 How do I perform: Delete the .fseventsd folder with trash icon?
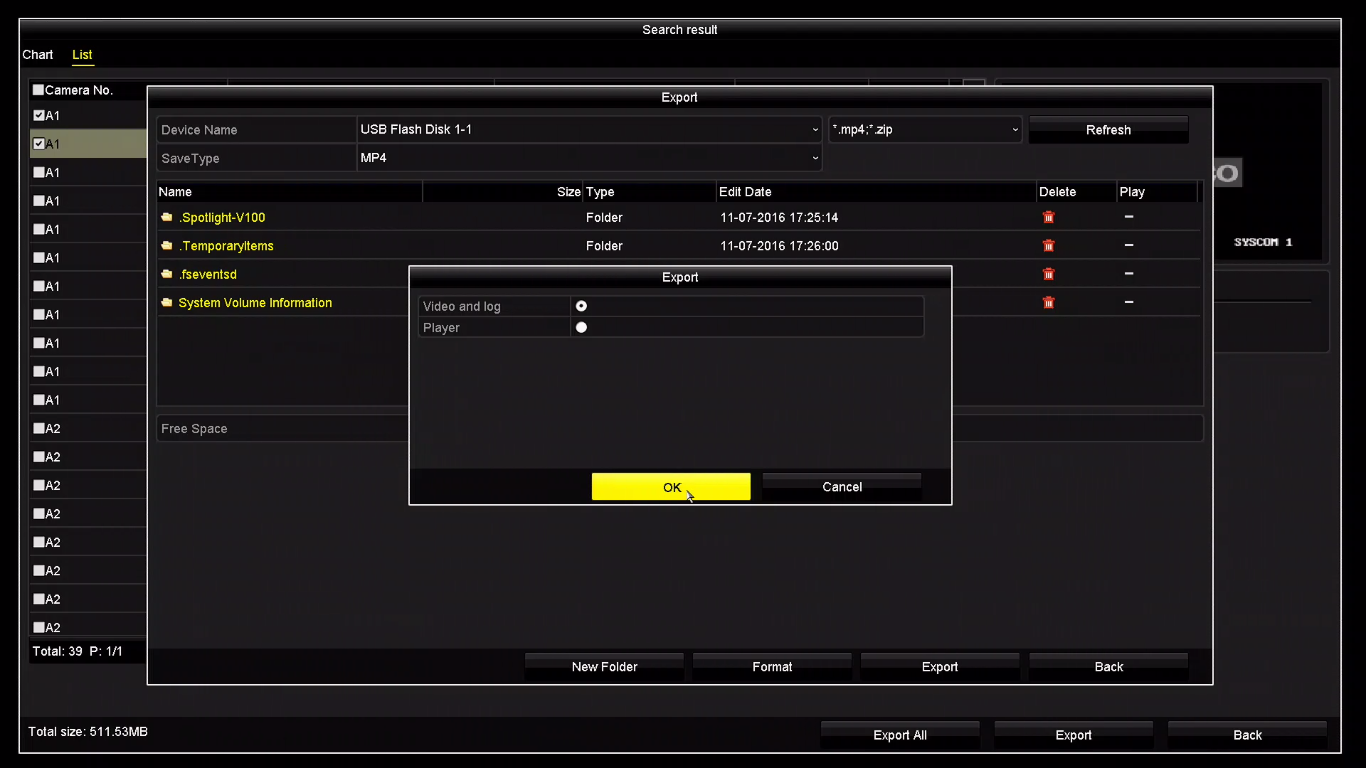(x=1048, y=274)
